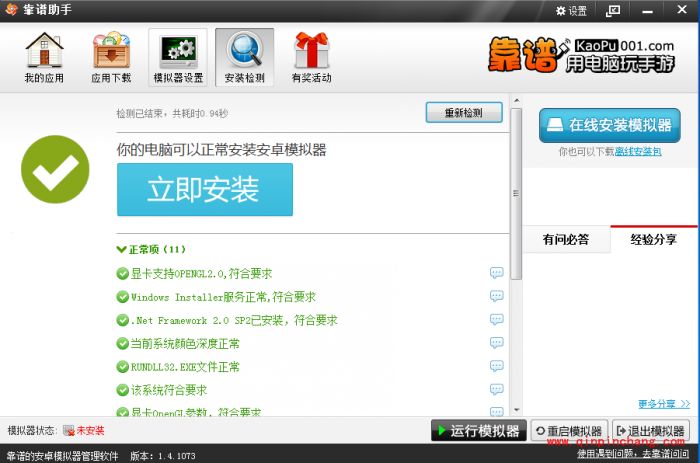Click 在线安装模拟器 button
Image resolution: width=700 pixels, height=463 pixels.
[609, 126]
